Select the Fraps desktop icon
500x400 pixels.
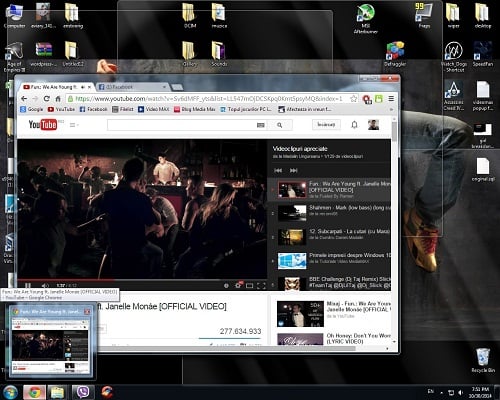click(424, 16)
